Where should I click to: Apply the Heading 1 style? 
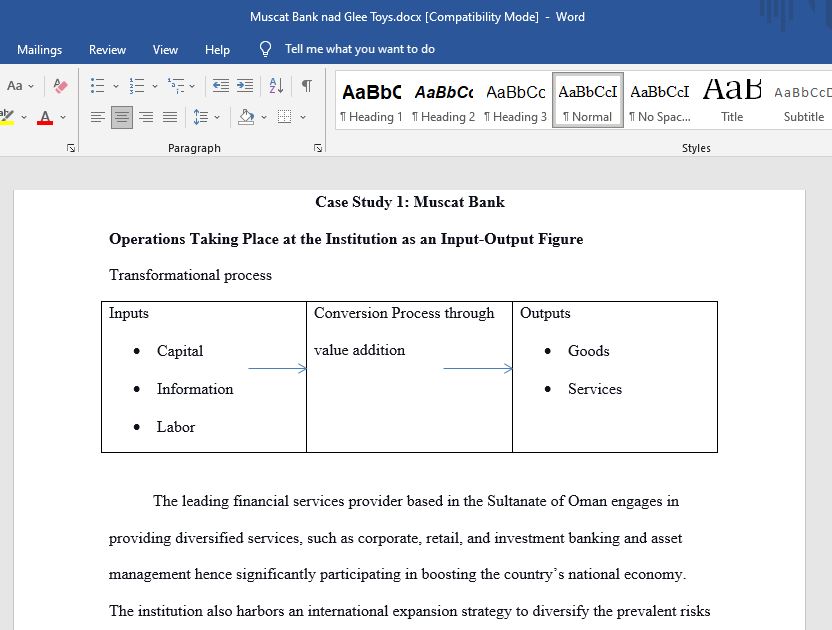click(371, 101)
